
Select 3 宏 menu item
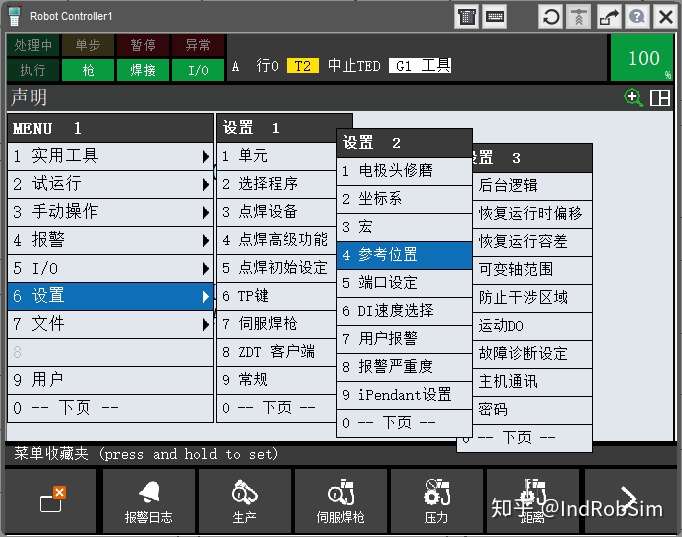405,227
